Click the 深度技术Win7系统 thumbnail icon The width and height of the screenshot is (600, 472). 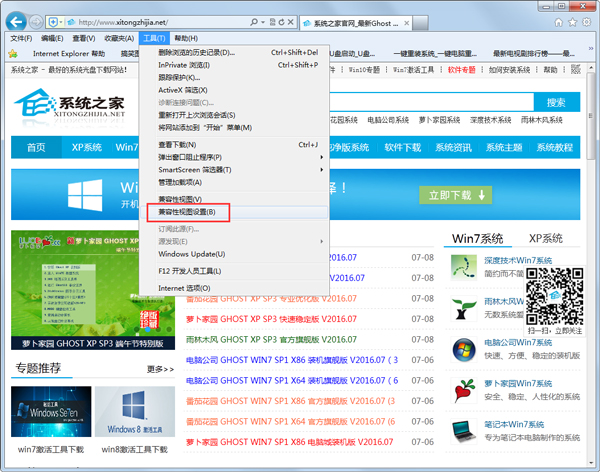pyautogui.click(x=463, y=267)
